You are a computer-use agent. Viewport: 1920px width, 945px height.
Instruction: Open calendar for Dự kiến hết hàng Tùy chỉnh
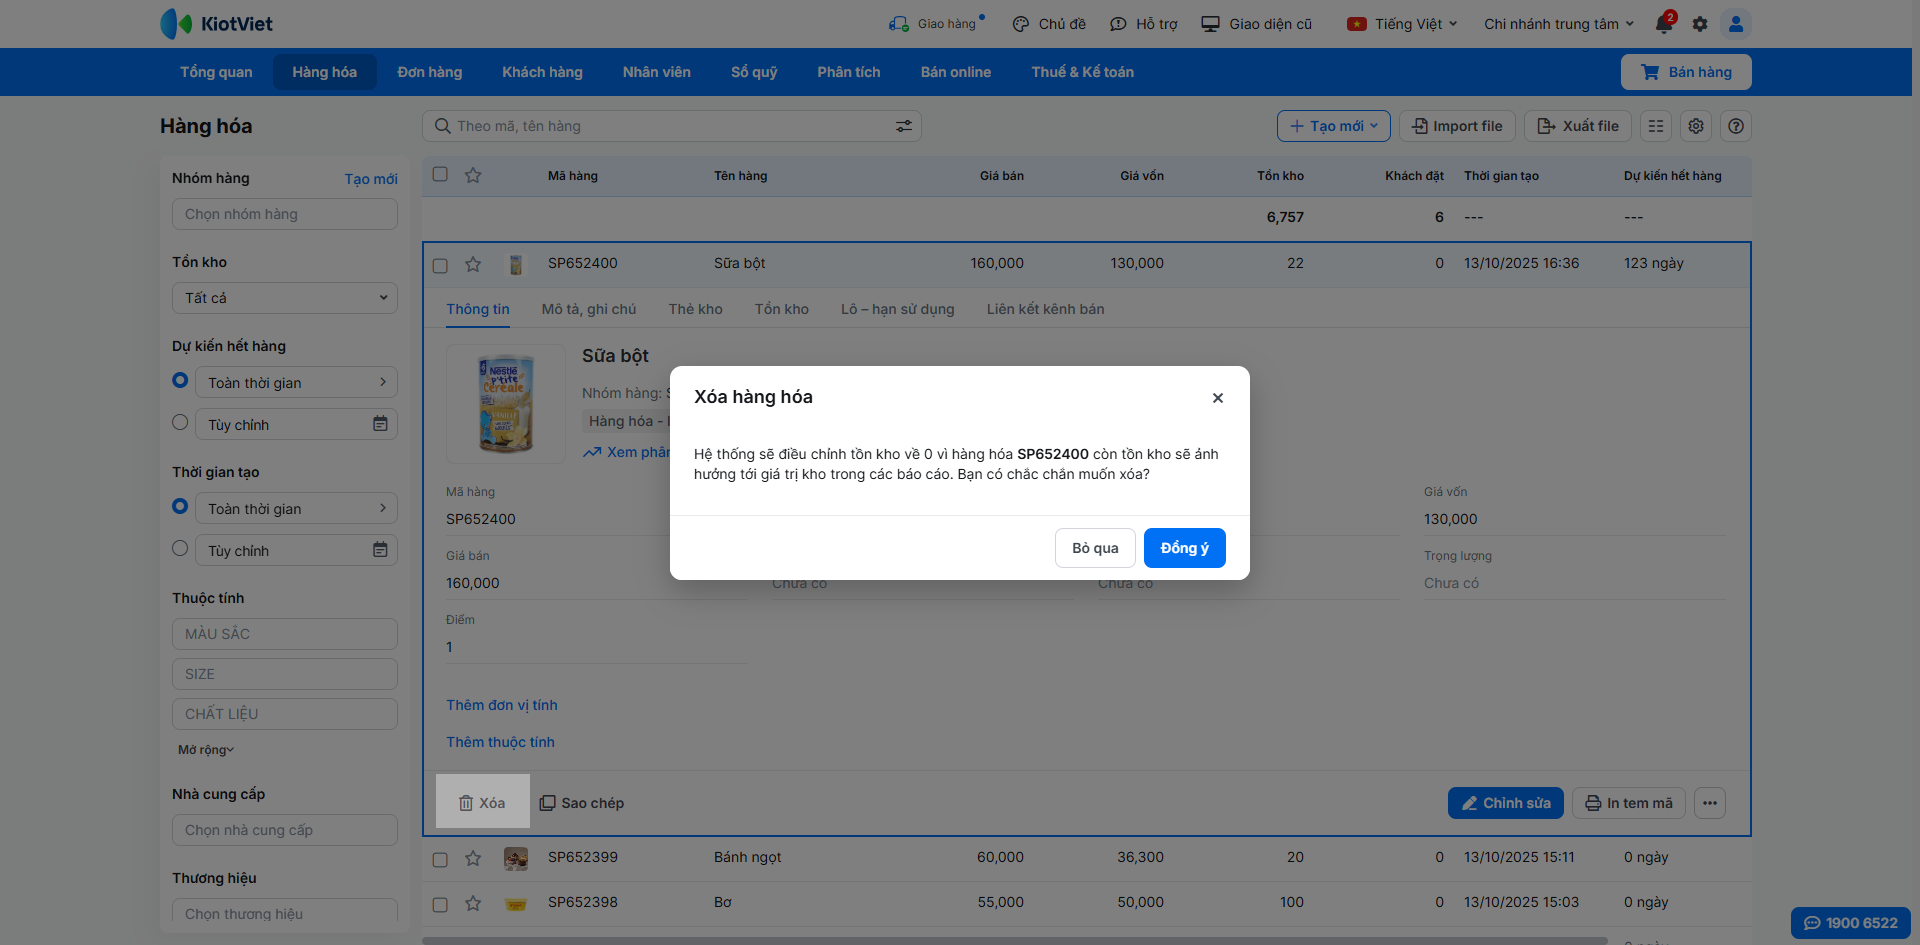380,424
